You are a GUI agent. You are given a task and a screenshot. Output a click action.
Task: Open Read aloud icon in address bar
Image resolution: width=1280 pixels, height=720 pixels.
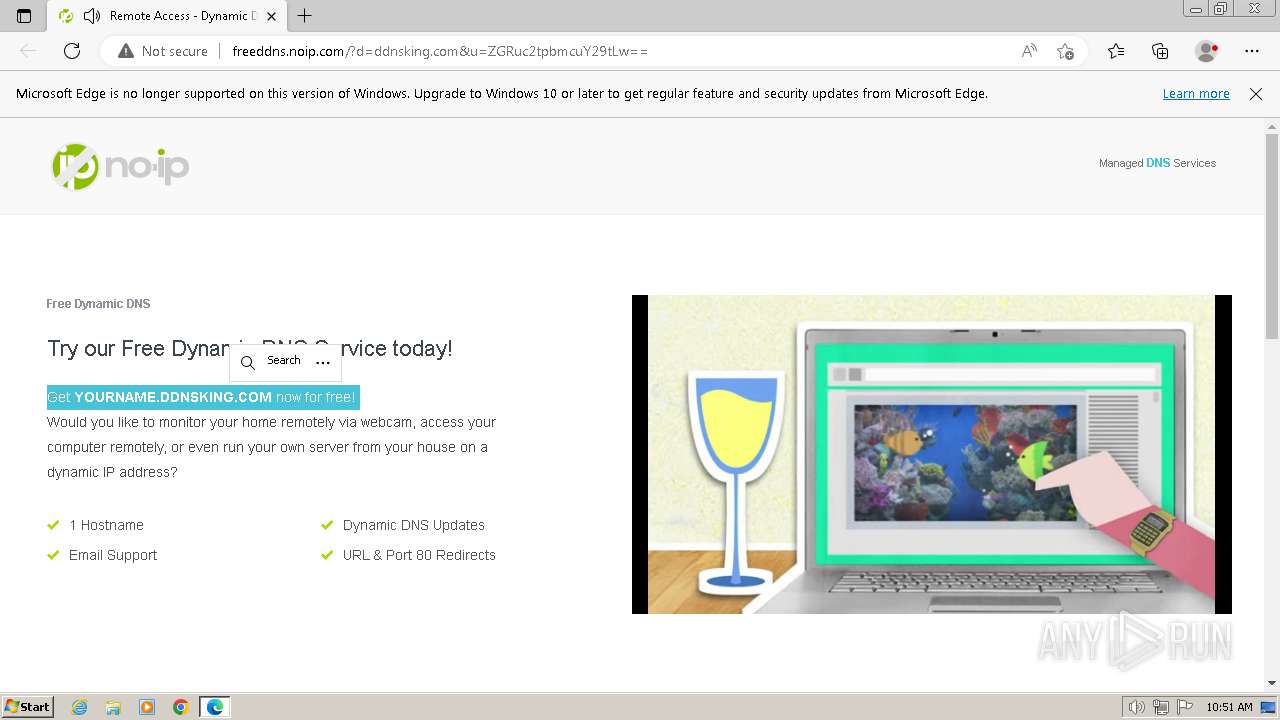tap(1029, 51)
